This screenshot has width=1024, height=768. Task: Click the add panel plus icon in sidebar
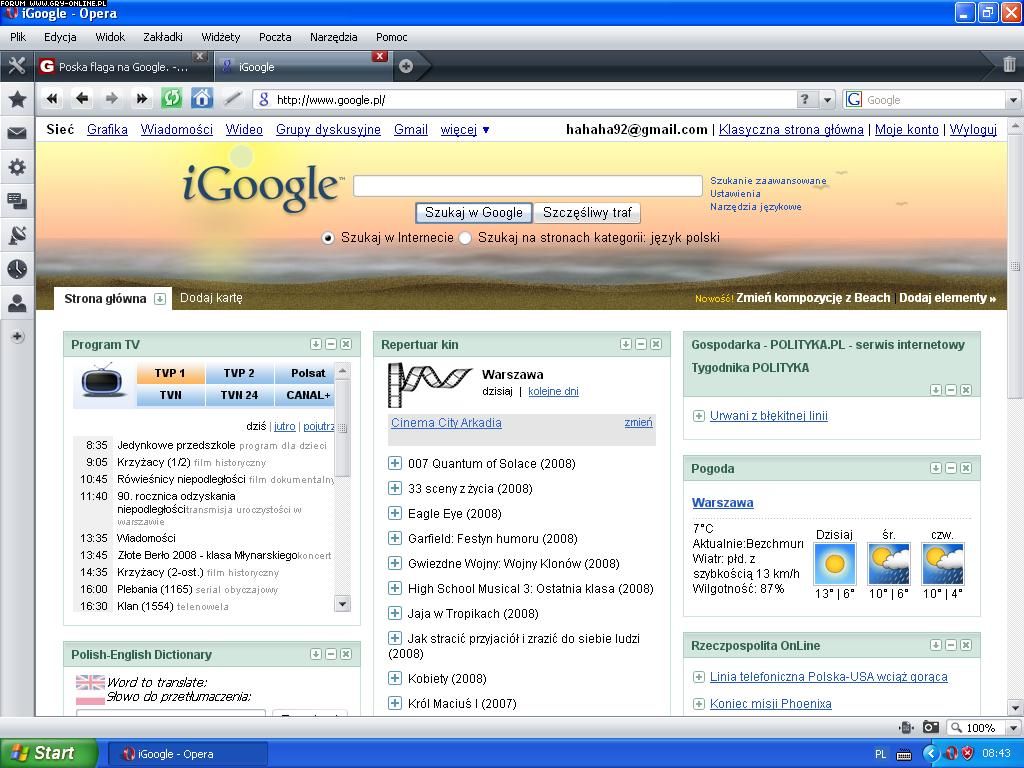[x=18, y=337]
